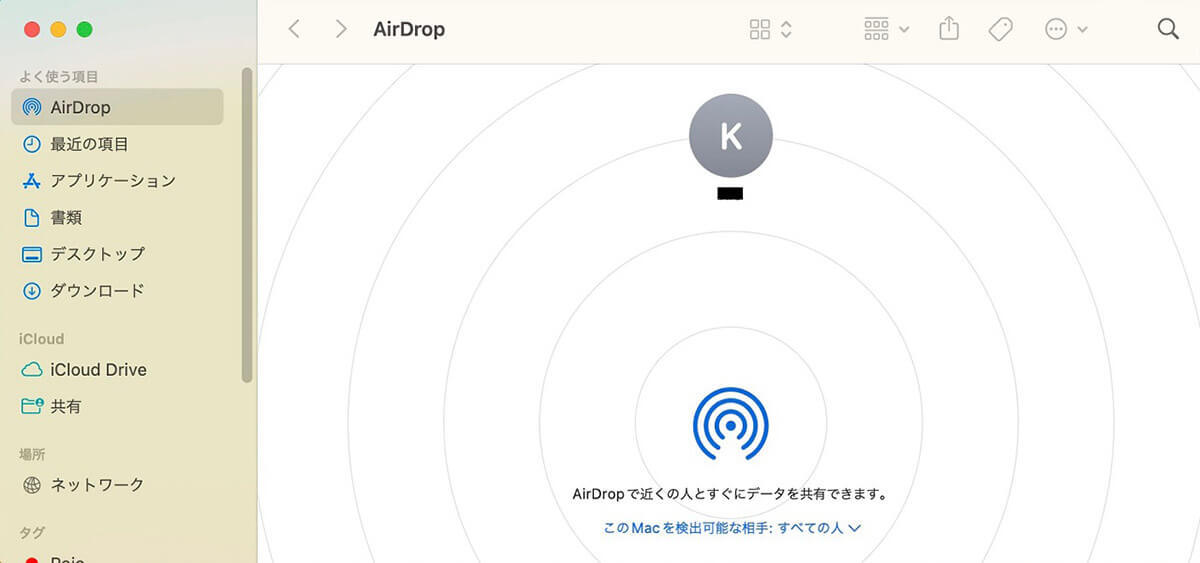Click the AirDrop sidebar icon
The width and height of the screenshot is (1200, 563).
pos(32,107)
